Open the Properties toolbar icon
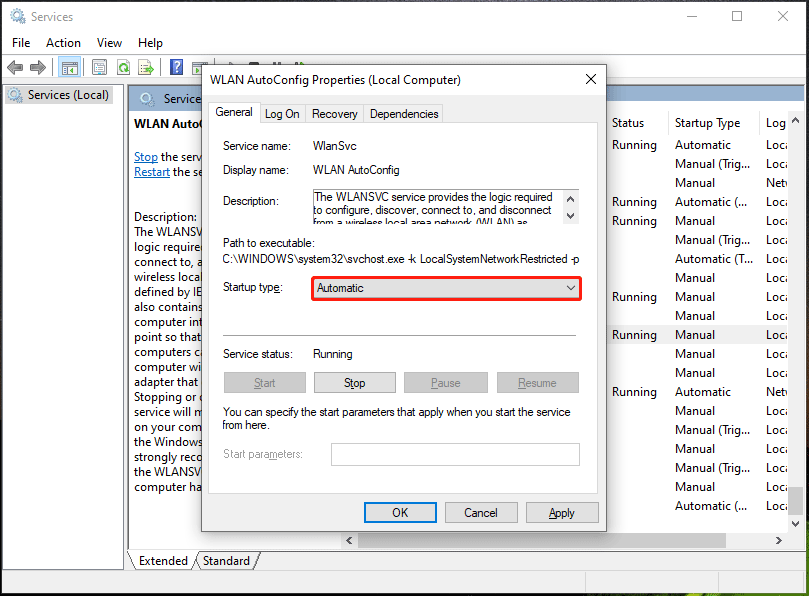This screenshot has width=809, height=596. point(98,67)
